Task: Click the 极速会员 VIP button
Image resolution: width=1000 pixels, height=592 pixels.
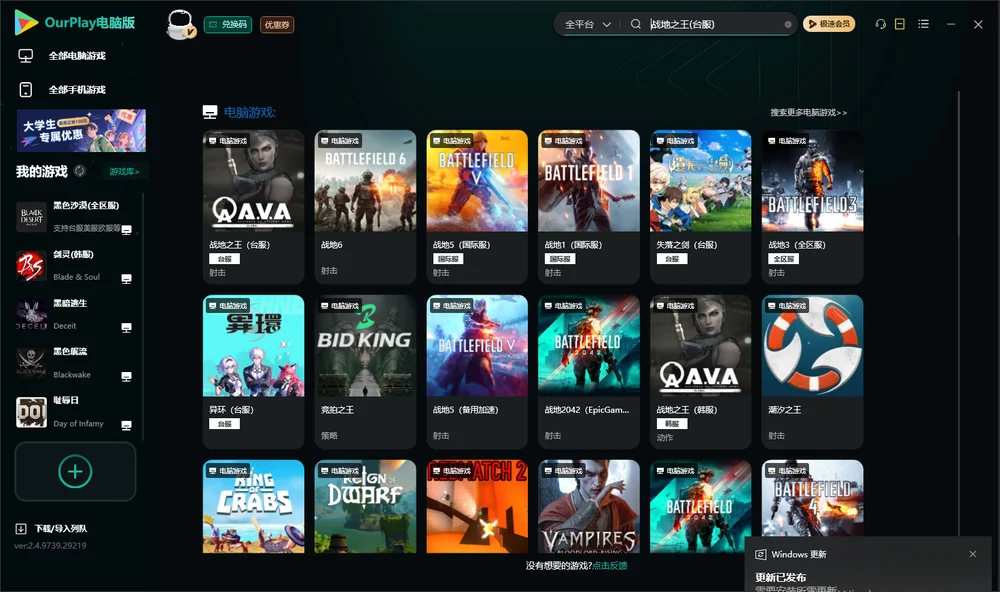Action: (x=829, y=24)
